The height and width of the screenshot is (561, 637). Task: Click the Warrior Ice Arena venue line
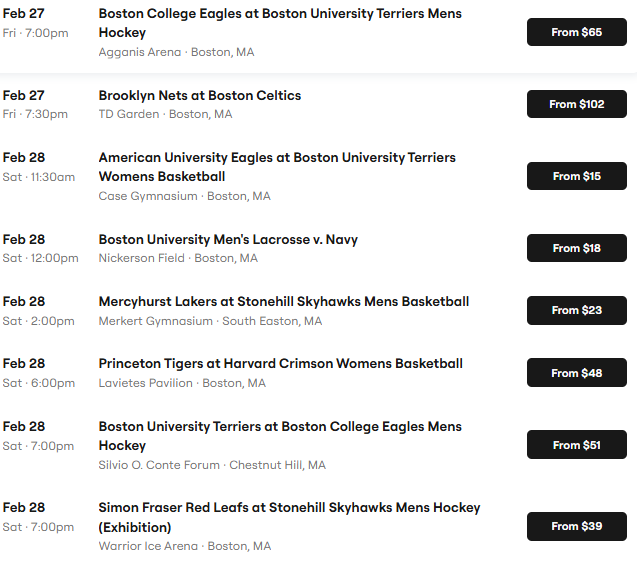tap(184, 546)
